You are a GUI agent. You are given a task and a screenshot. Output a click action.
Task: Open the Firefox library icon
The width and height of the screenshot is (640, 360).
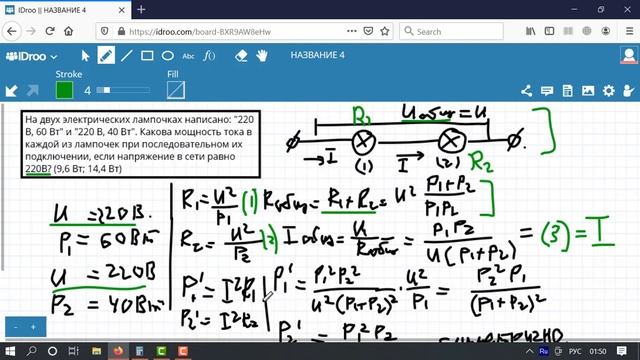pos(531,31)
